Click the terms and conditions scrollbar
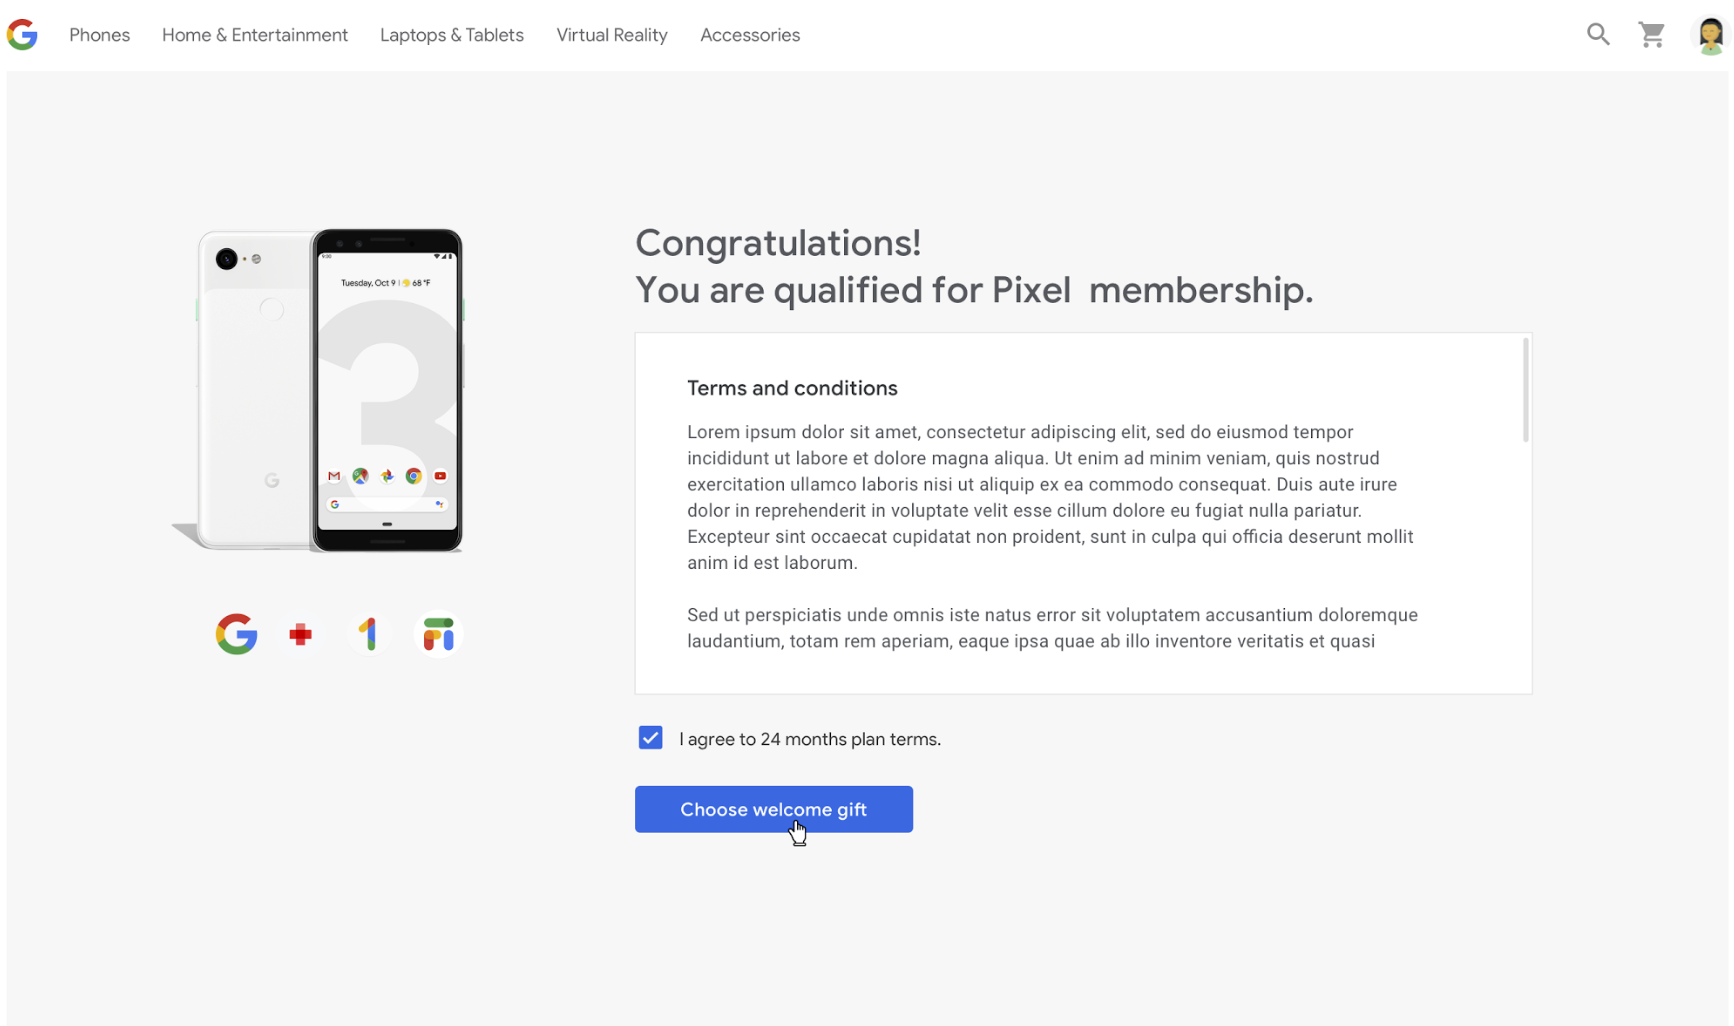The height and width of the screenshot is (1026, 1734). (x=1525, y=390)
